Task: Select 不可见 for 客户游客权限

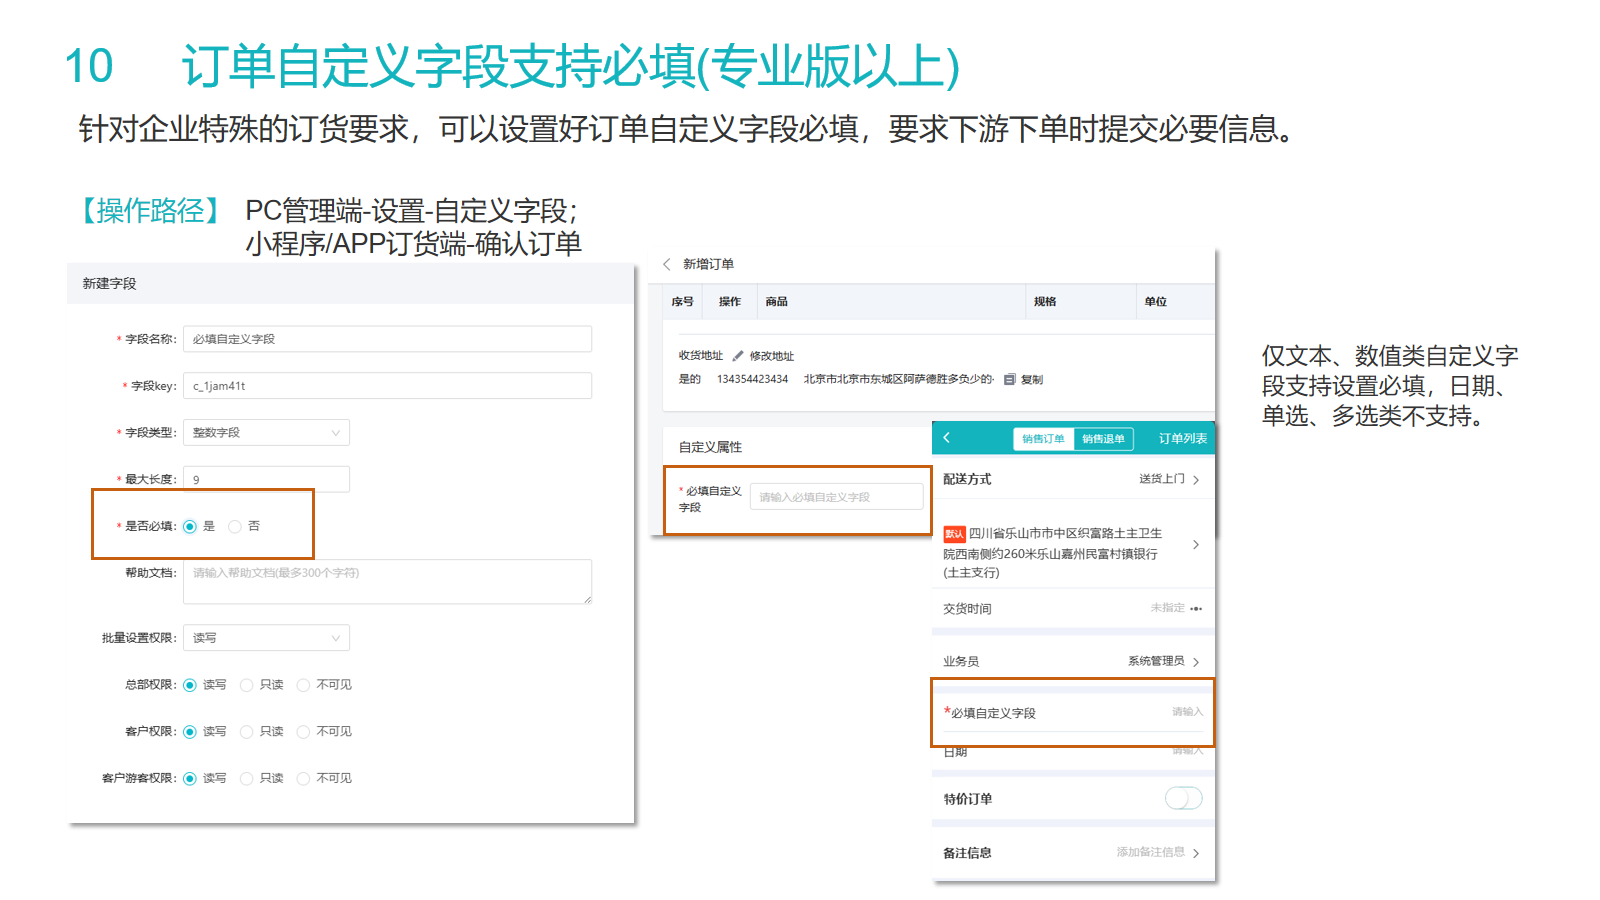Action: 303,779
